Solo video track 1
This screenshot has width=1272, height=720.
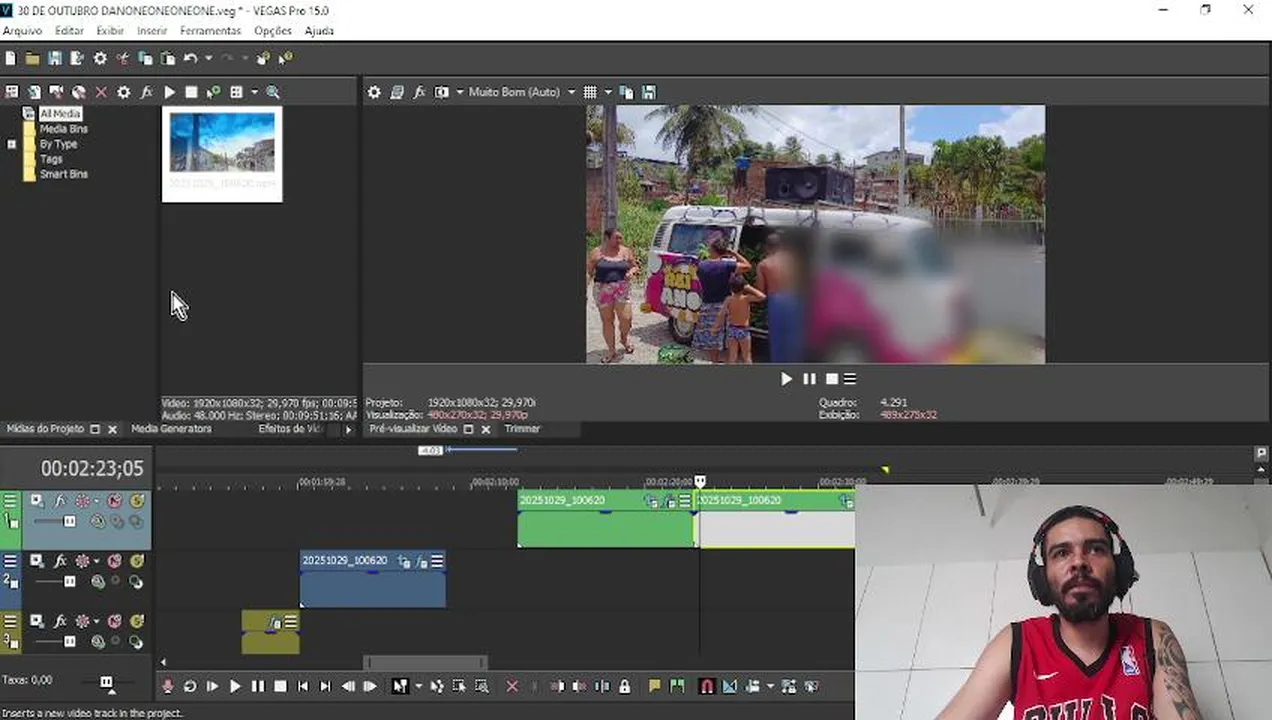[x=136, y=501]
